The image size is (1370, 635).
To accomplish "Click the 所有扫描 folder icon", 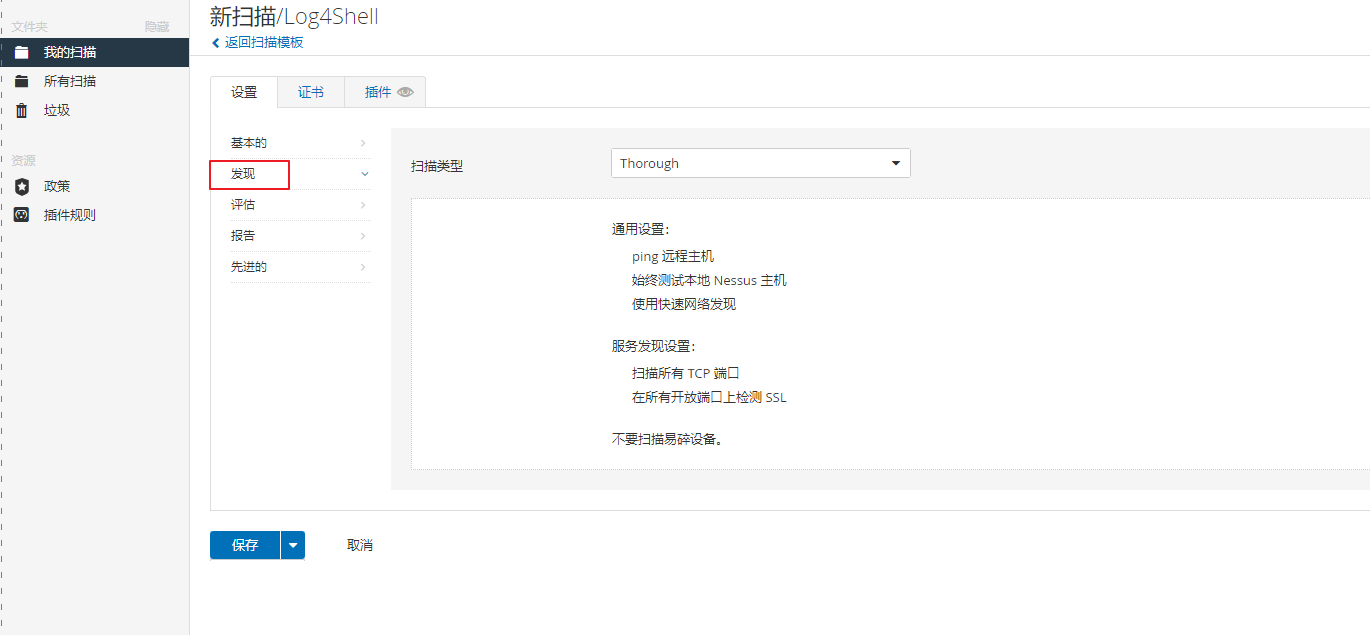I will click(x=21, y=81).
